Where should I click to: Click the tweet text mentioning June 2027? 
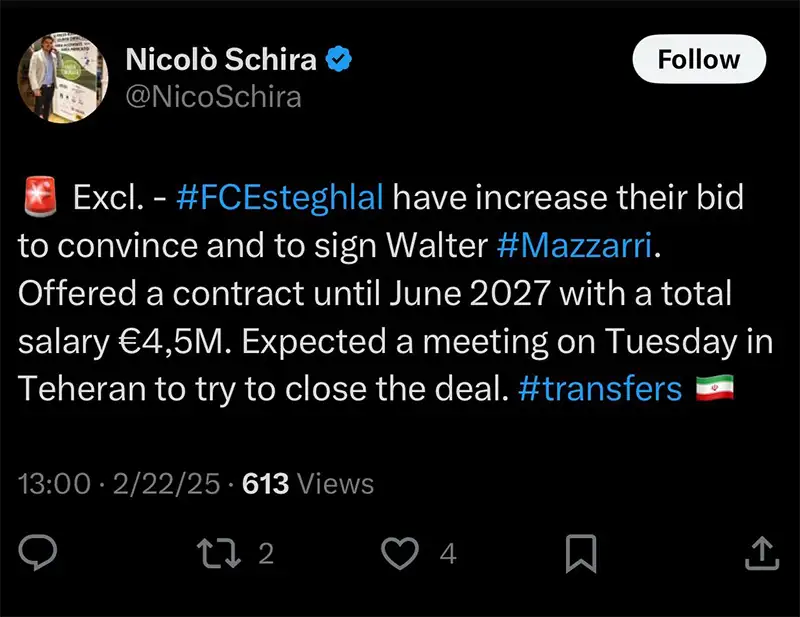click(375, 294)
